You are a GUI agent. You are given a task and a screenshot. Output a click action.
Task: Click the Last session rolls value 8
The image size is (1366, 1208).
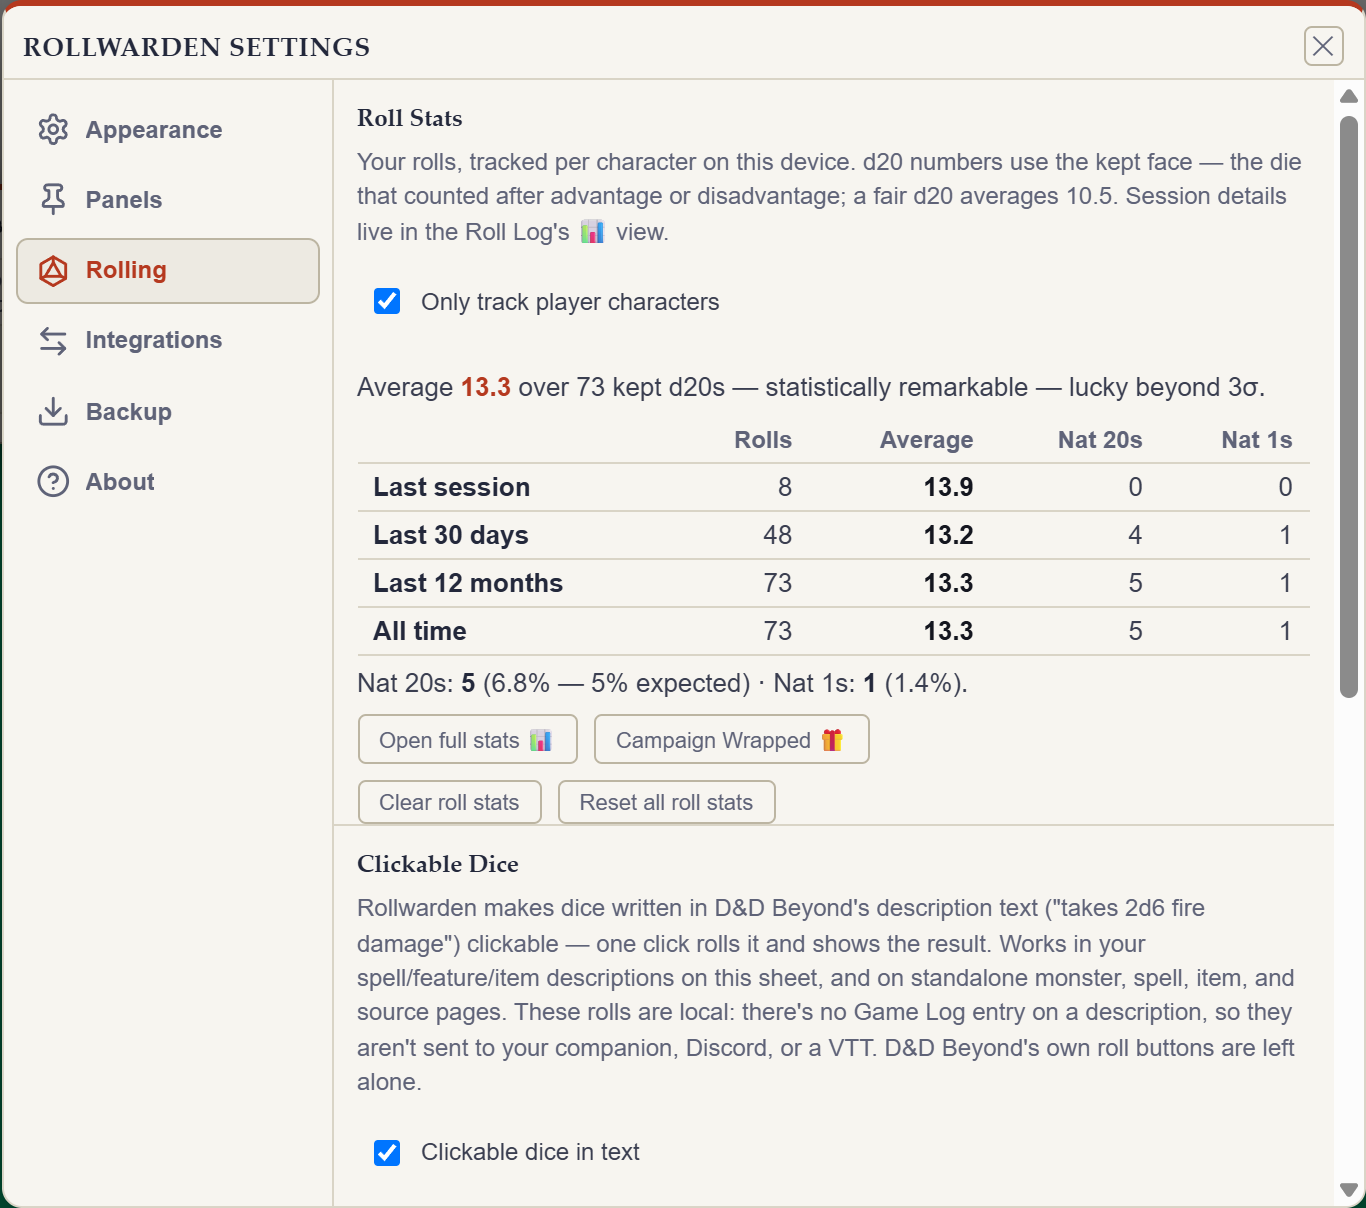785,487
